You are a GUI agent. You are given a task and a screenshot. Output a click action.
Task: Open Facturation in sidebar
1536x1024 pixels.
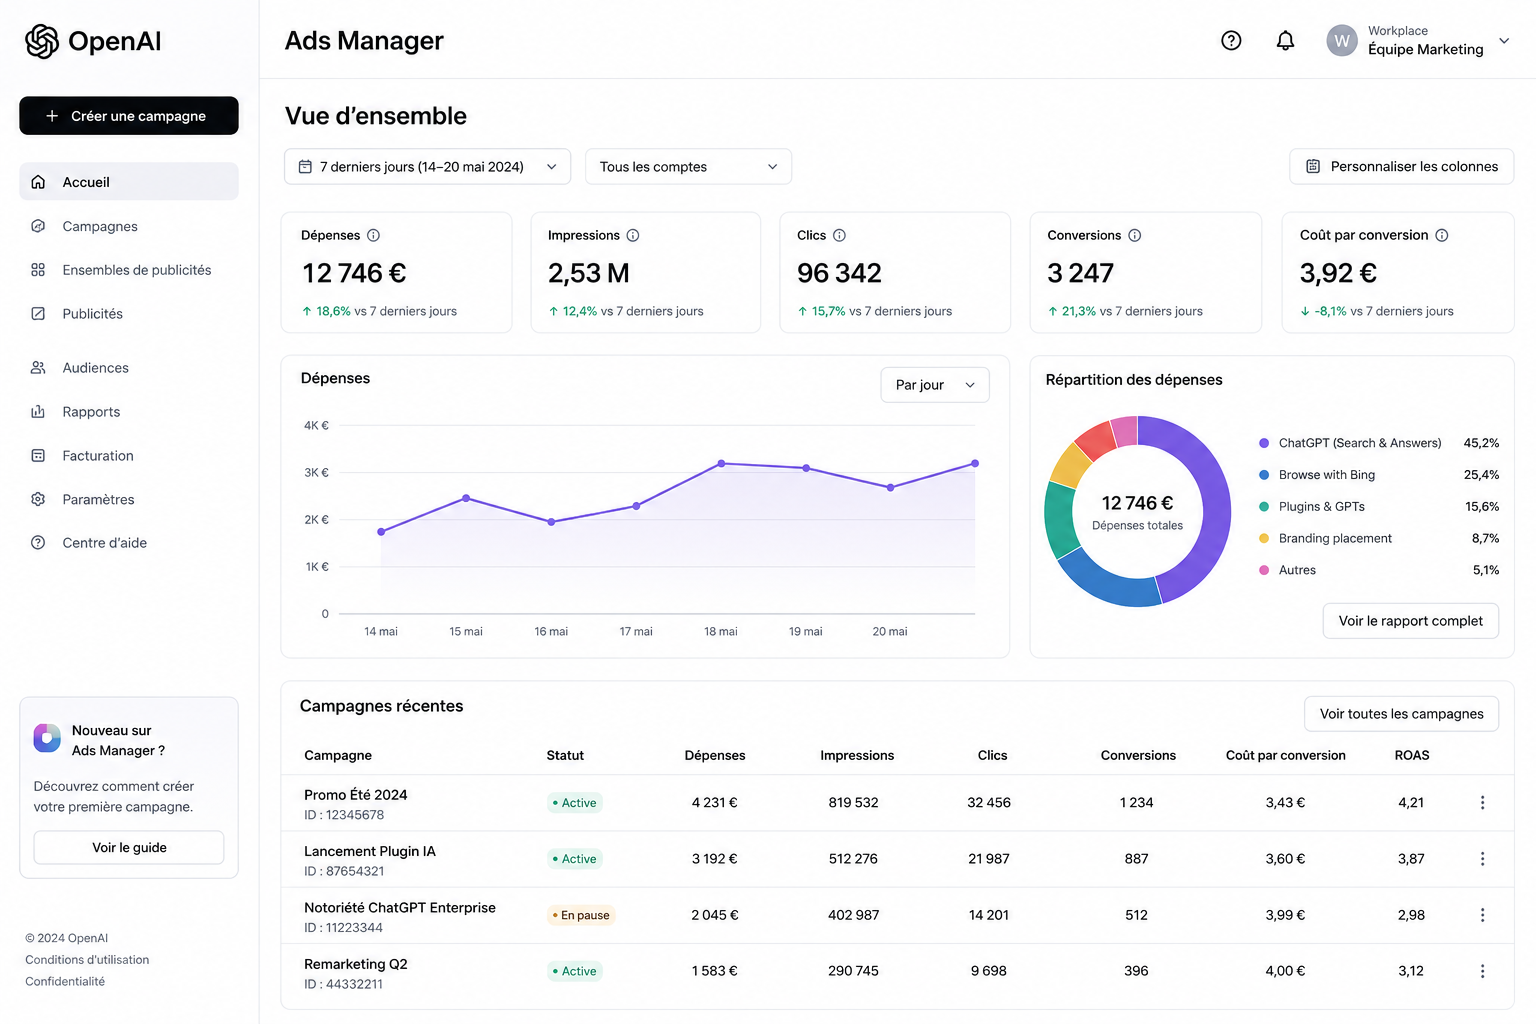click(x=129, y=456)
